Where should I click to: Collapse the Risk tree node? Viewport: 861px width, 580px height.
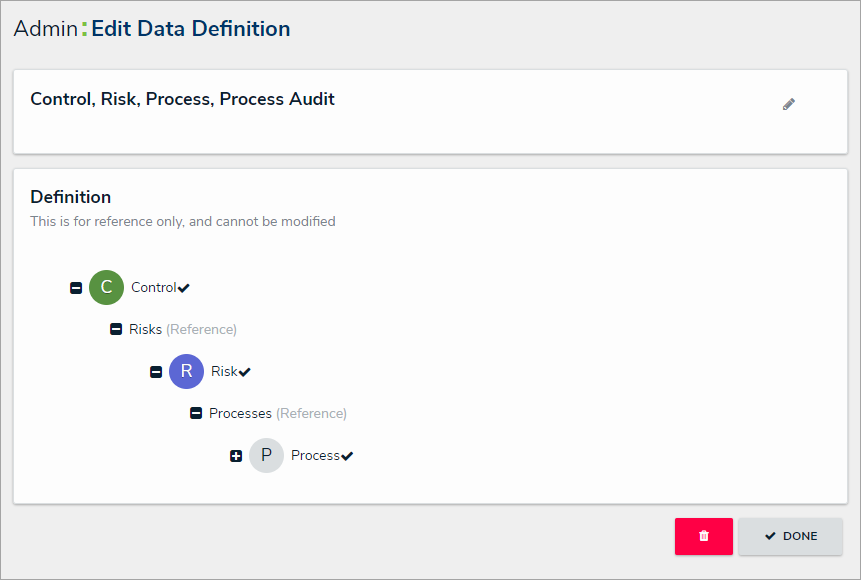pos(156,372)
